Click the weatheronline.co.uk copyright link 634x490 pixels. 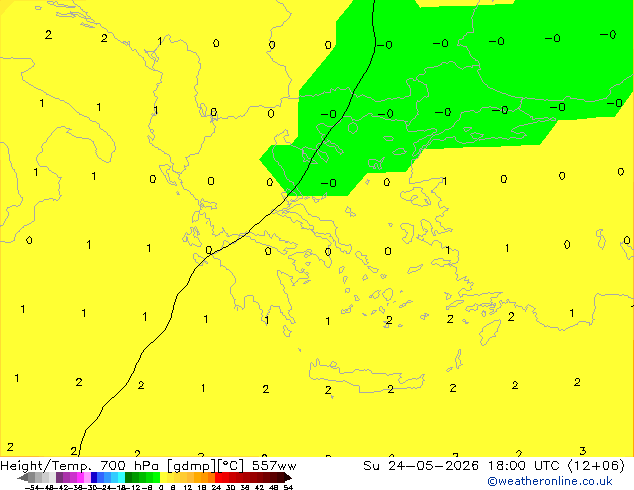coord(550,481)
